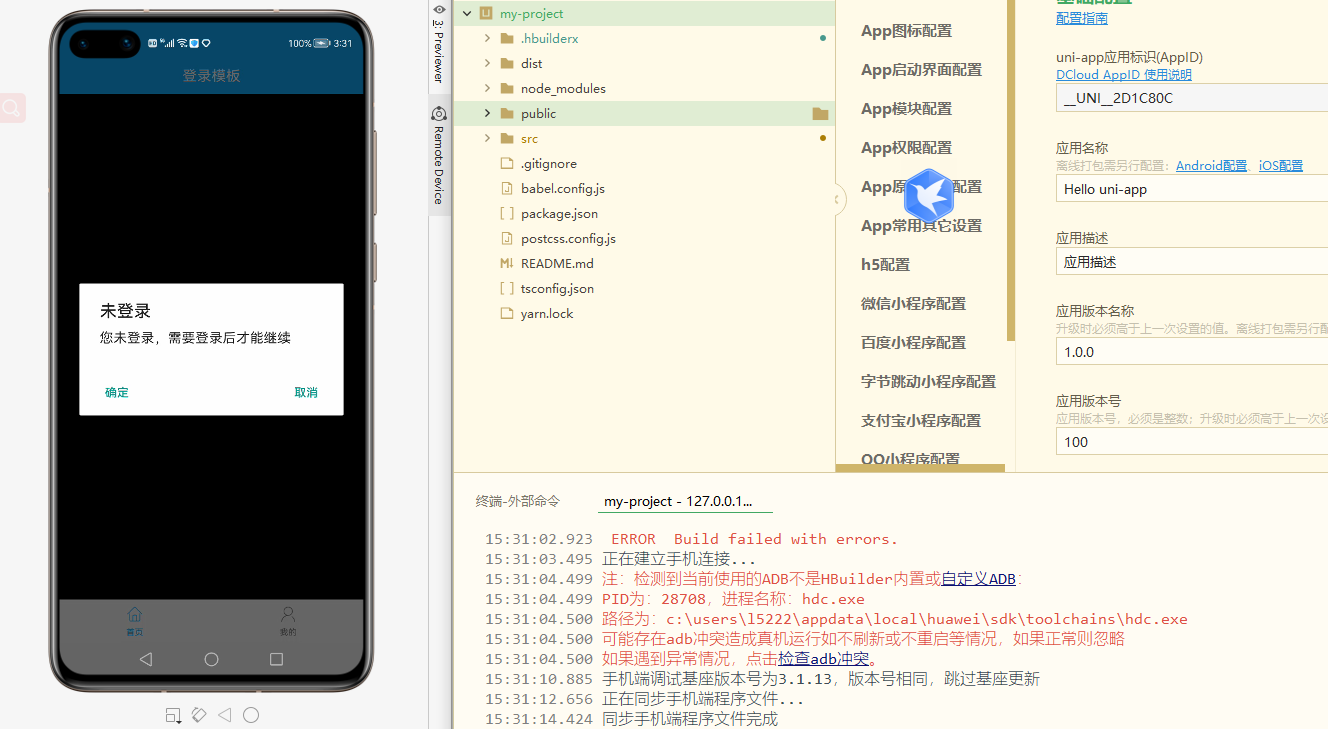Click the blue bird floating icon

pyautogui.click(x=928, y=195)
